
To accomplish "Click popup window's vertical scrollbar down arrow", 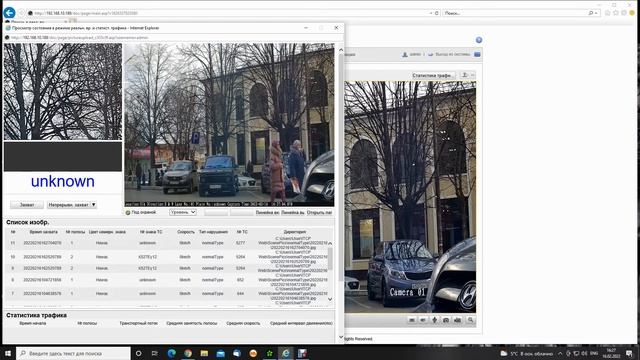I will coord(341,337).
